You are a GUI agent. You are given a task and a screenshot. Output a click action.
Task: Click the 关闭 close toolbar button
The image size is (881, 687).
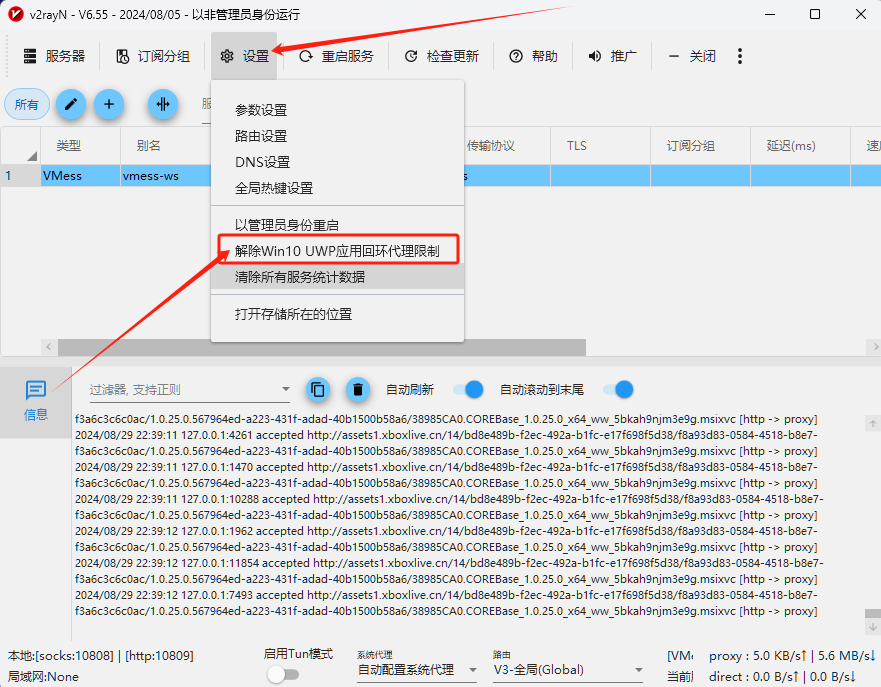(x=692, y=56)
